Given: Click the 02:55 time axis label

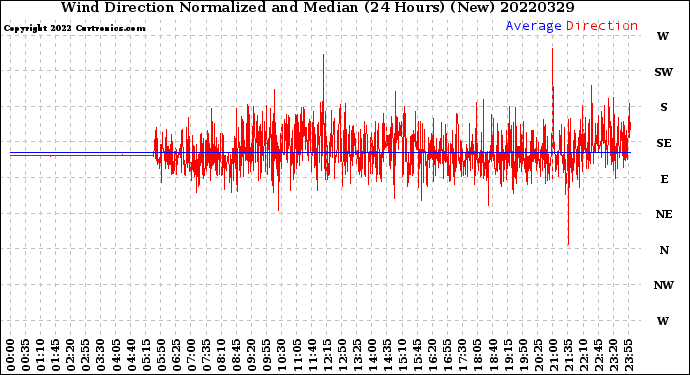Looking at the screenshot, I should tap(86, 356).
